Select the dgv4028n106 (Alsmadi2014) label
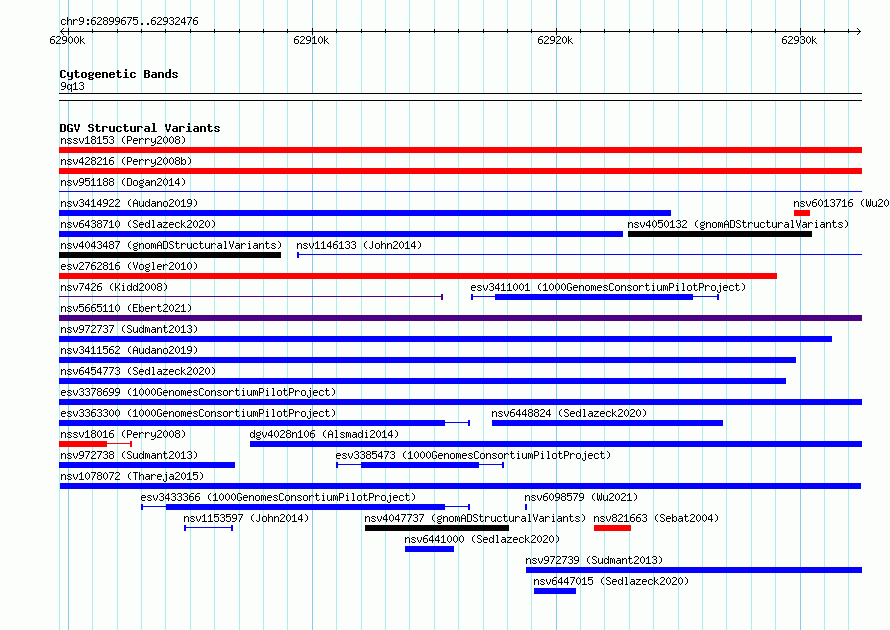Image resolution: width=890 pixels, height=630 pixels. (x=324, y=434)
